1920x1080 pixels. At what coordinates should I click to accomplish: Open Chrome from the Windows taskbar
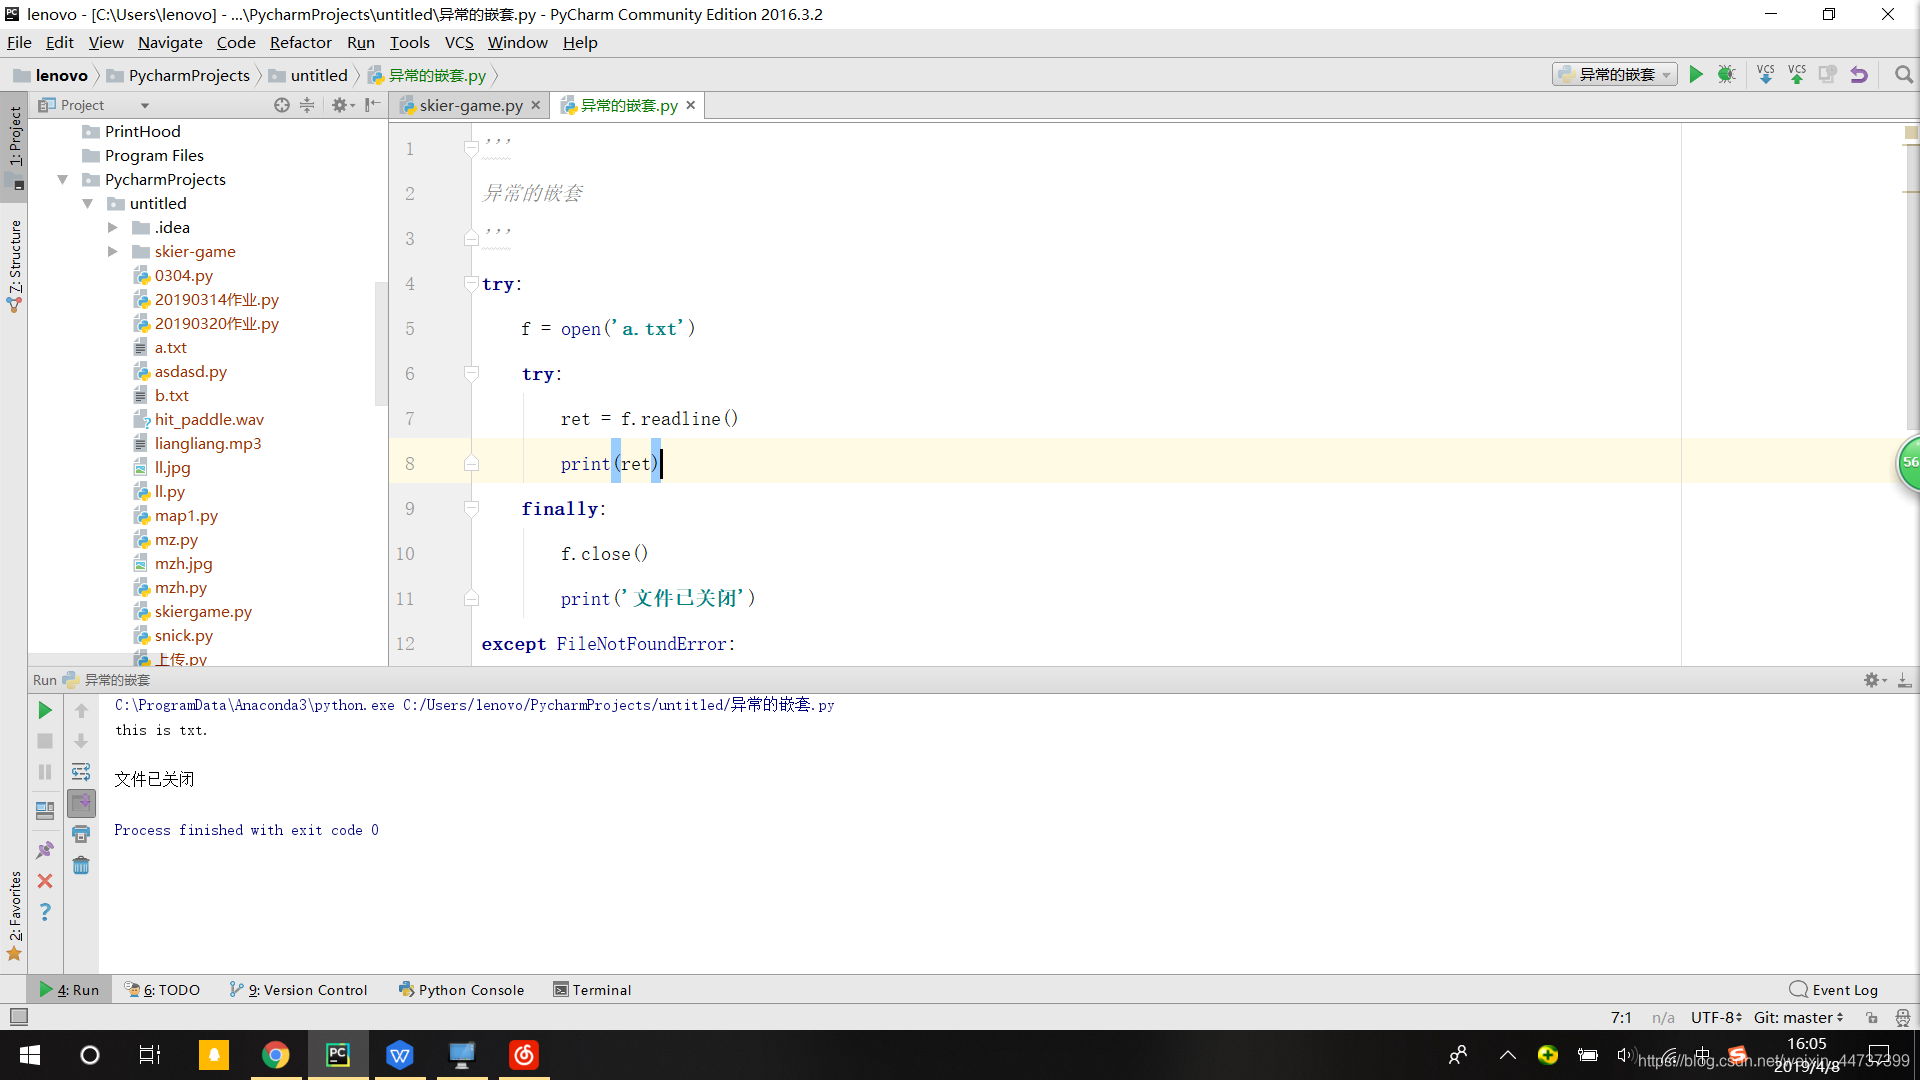click(275, 1055)
